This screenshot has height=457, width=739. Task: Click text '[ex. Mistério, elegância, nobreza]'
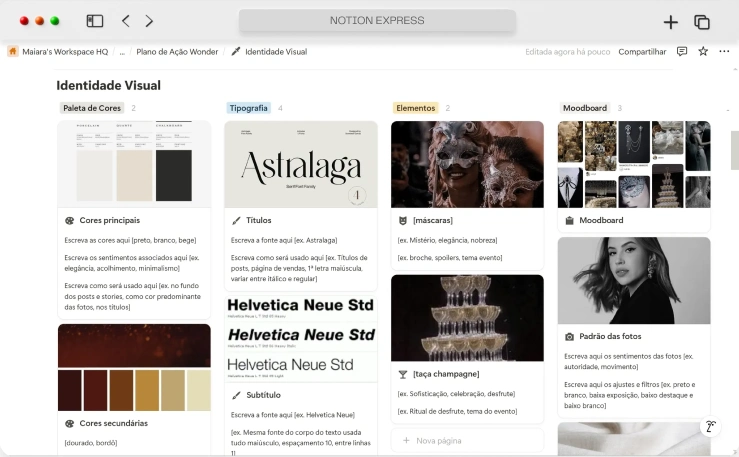click(x=447, y=240)
